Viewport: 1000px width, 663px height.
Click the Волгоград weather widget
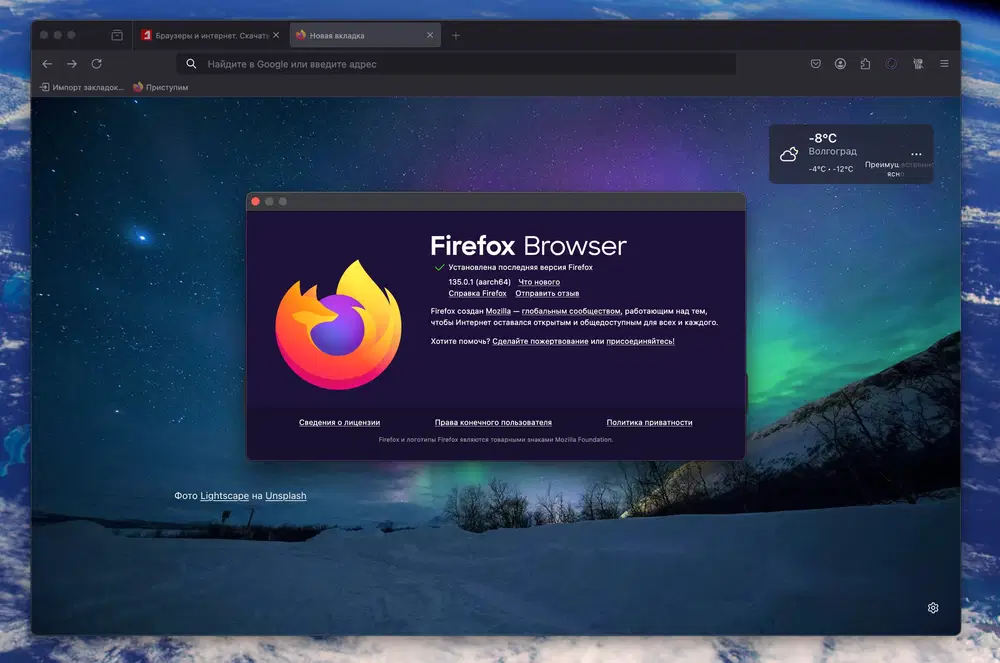pos(851,154)
